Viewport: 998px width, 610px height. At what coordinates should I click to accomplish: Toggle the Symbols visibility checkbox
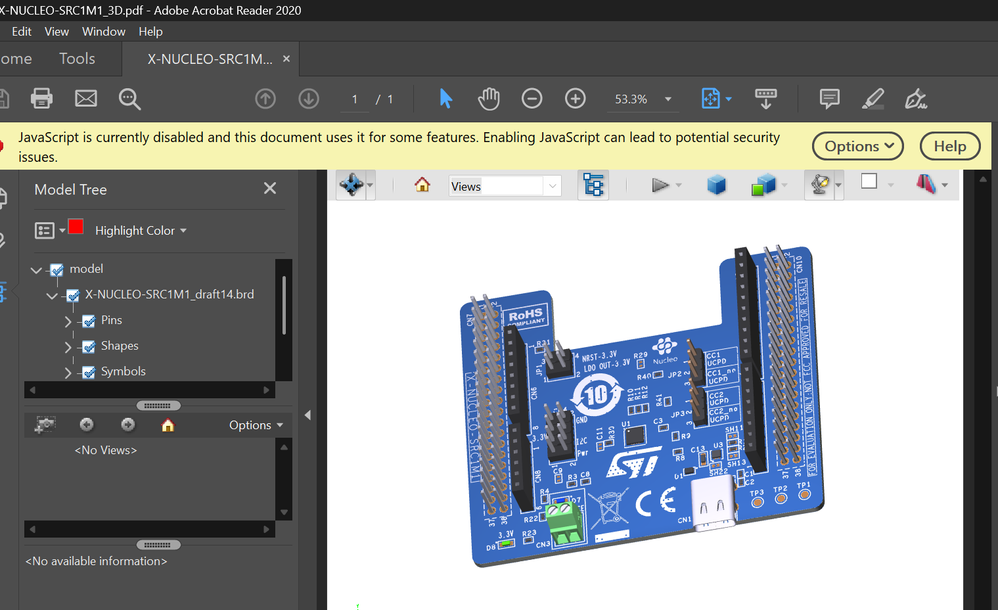pyautogui.click(x=88, y=372)
